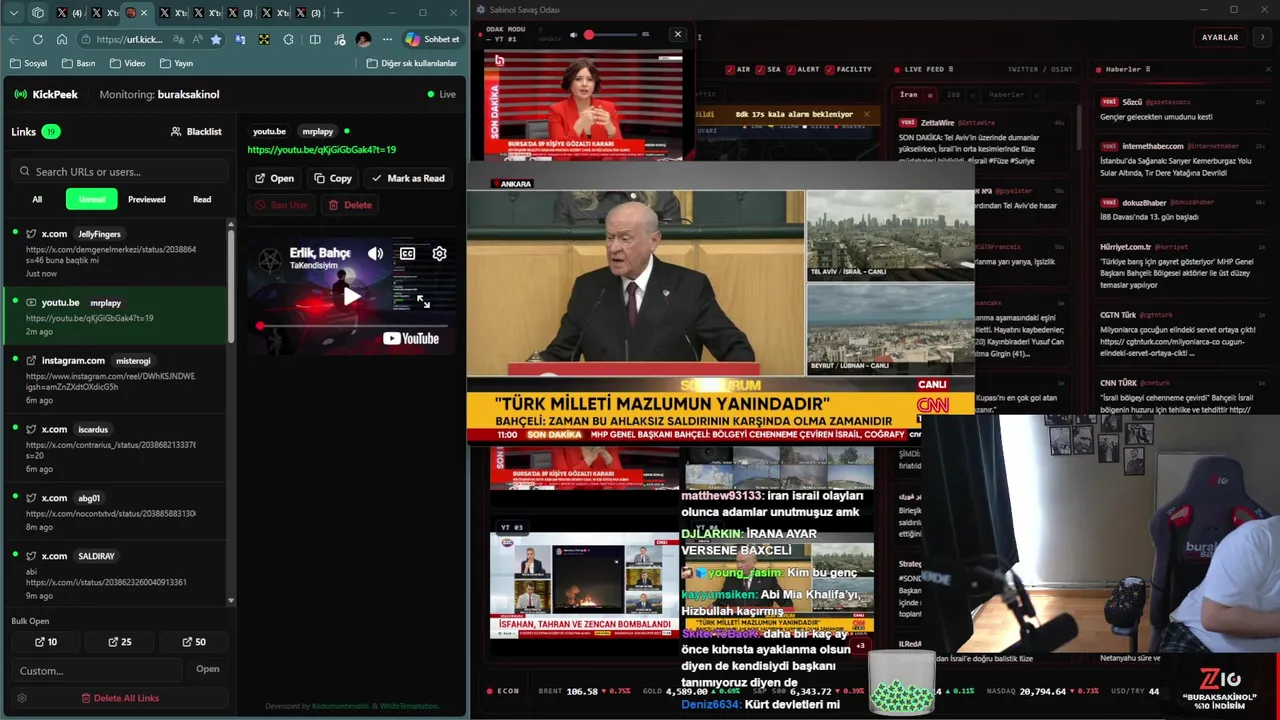The width and height of the screenshot is (1280, 720).
Task: Open the browser three-dot settings menu
Action: (x=387, y=39)
